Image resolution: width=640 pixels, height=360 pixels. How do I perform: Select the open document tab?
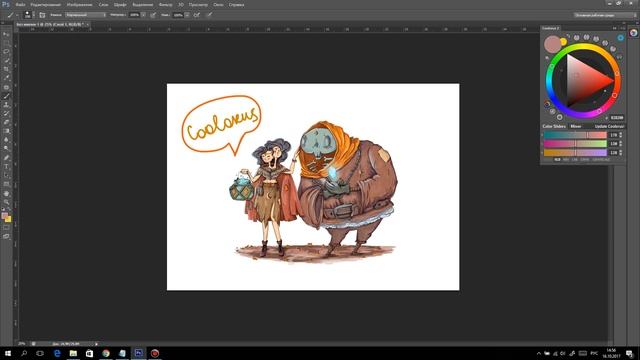[52, 24]
